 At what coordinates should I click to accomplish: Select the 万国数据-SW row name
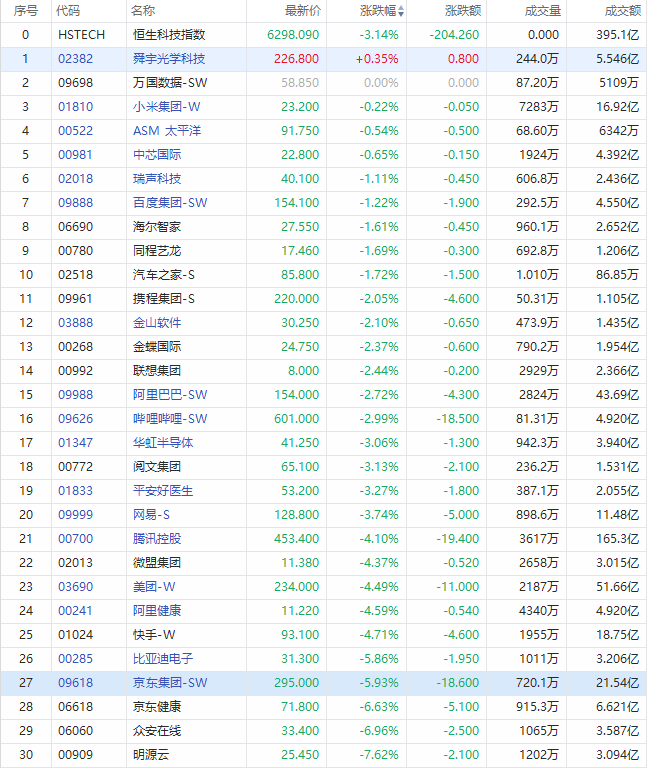[x=170, y=83]
